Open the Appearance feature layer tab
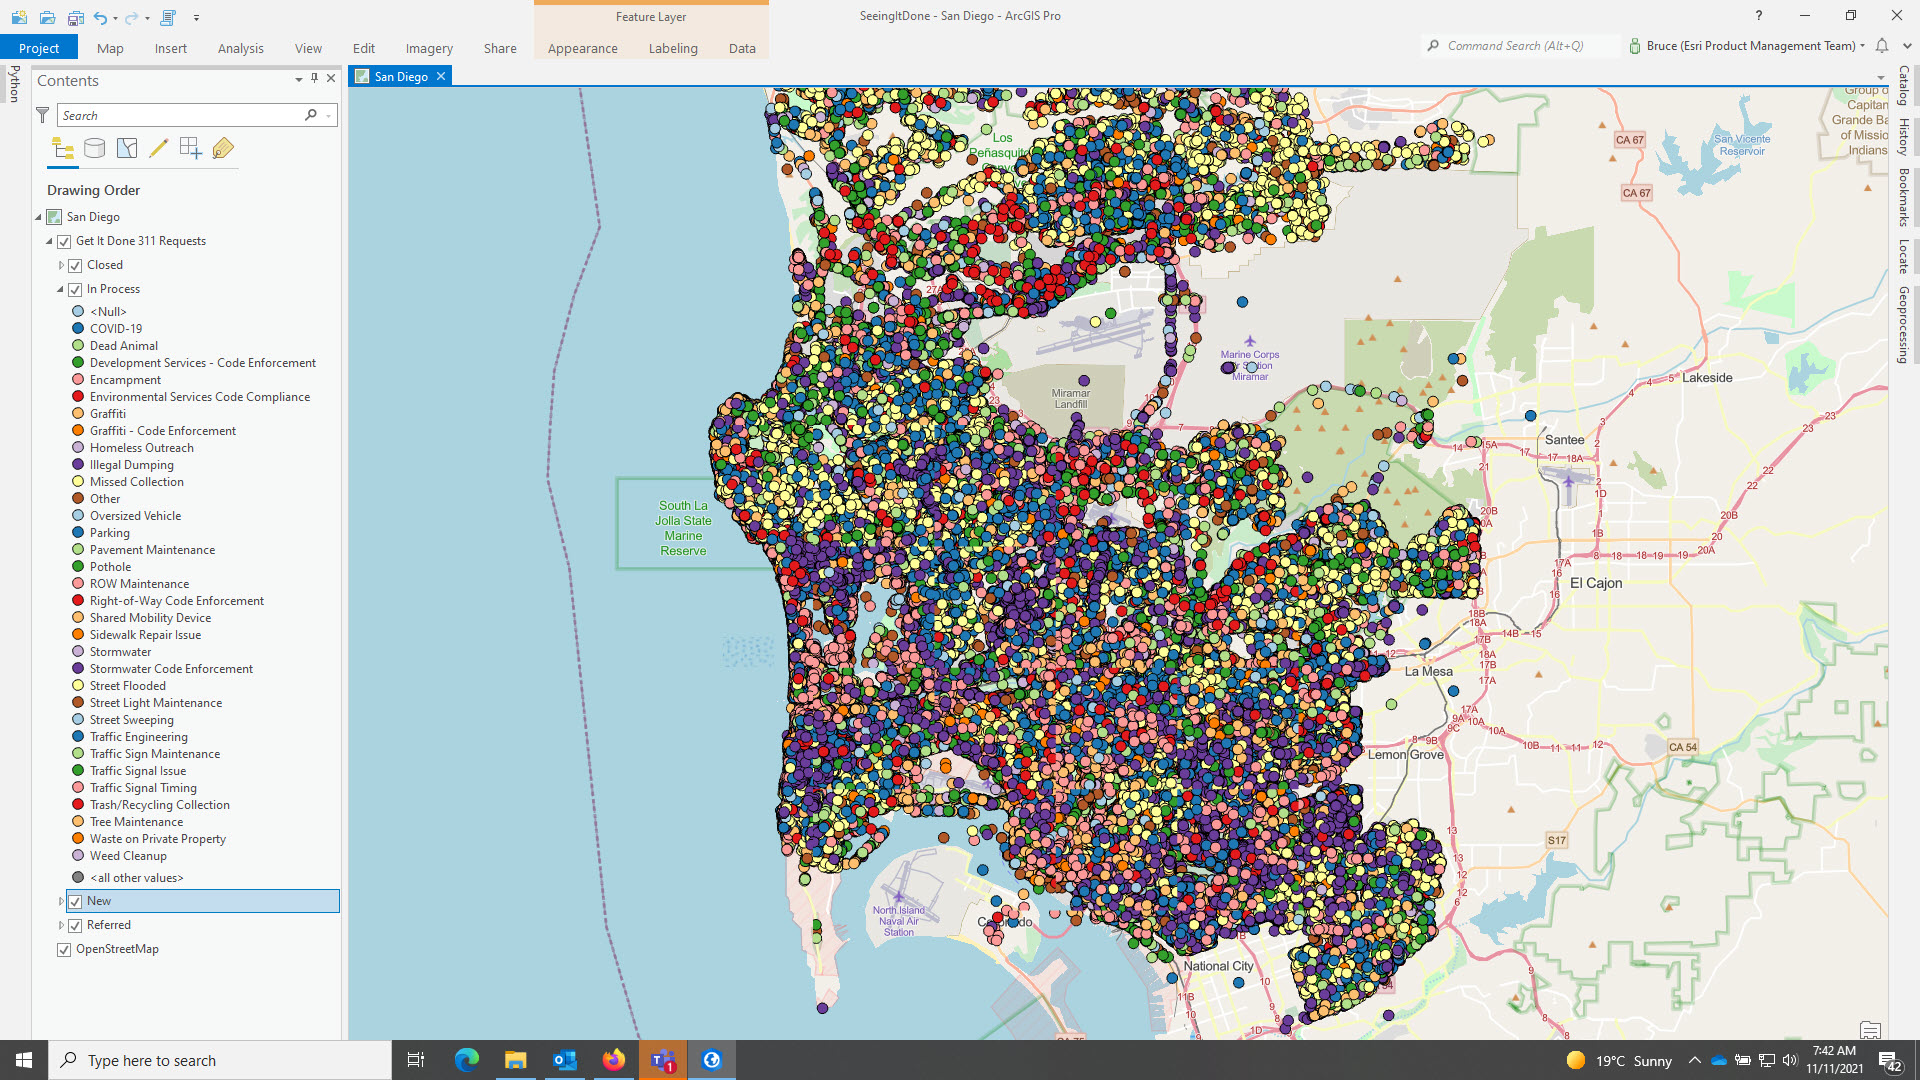Image resolution: width=1920 pixels, height=1080 pixels. point(583,48)
